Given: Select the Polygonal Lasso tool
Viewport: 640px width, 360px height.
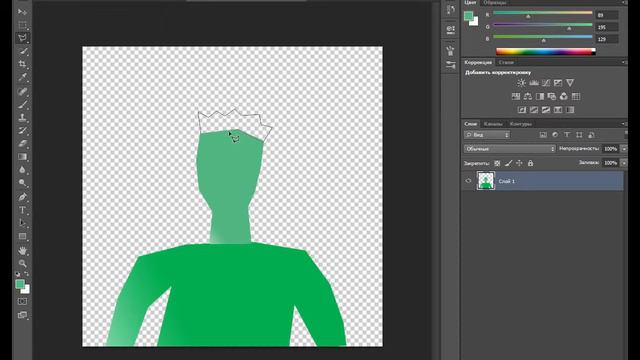Looking at the screenshot, I should (x=22, y=38).
